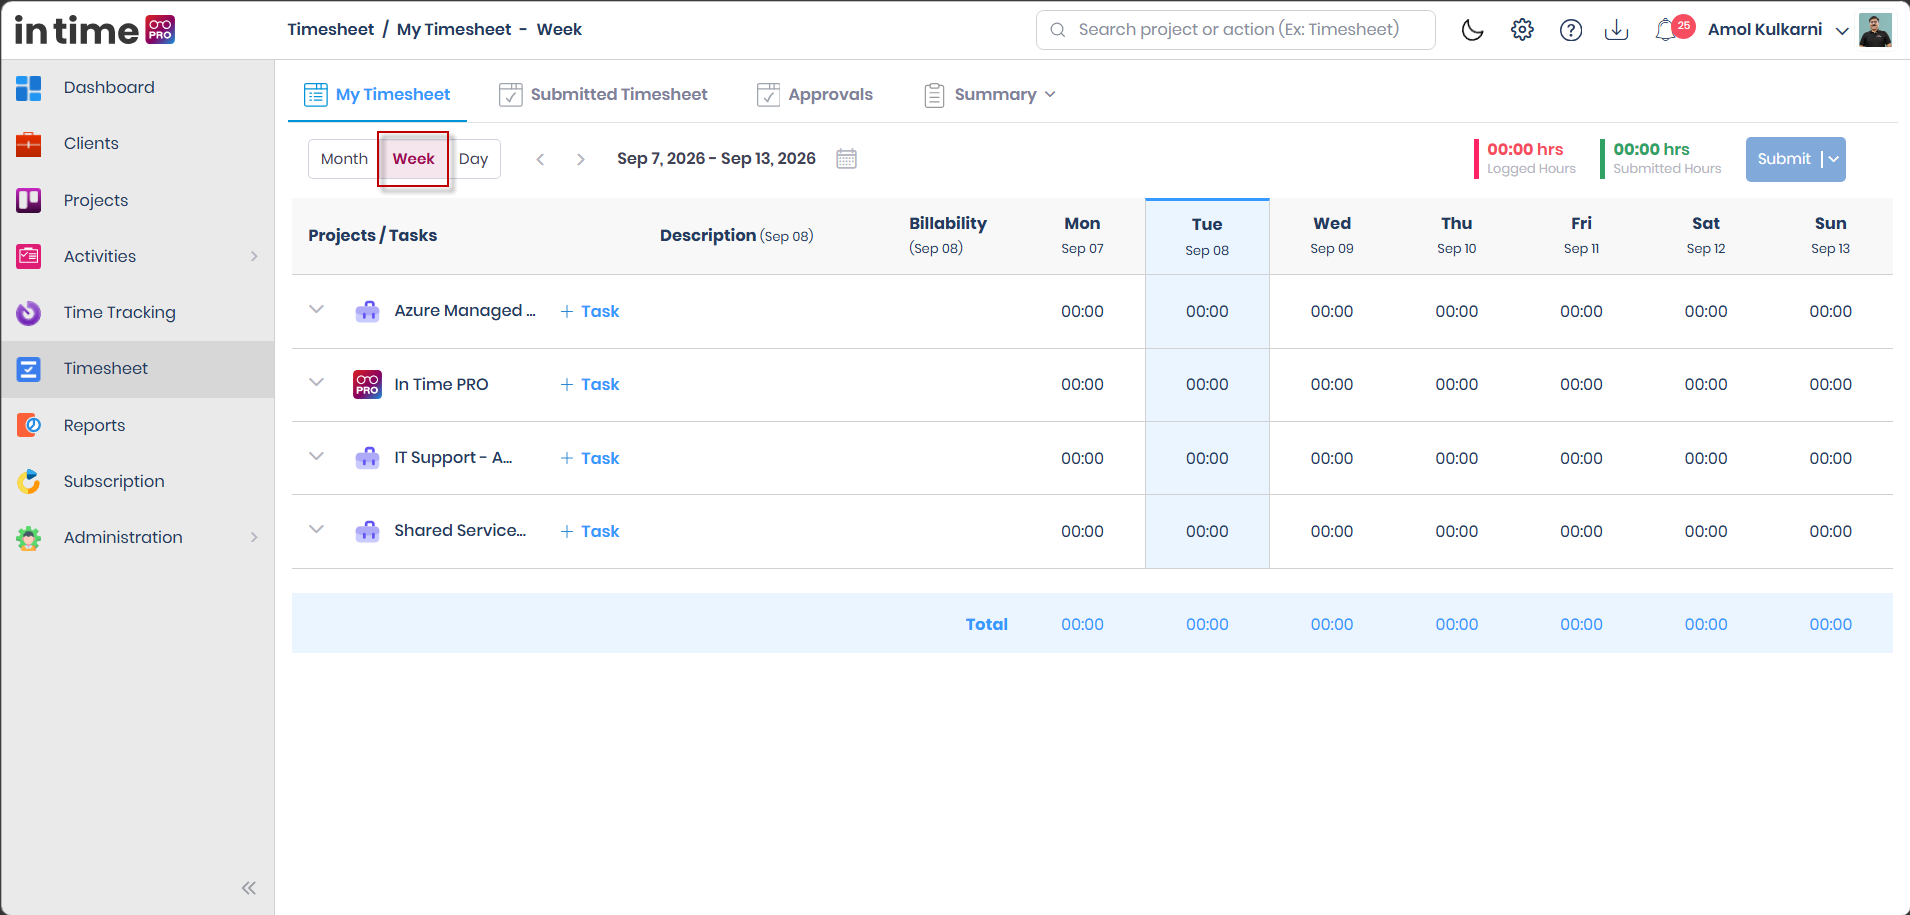1910x915 pixels.
Task: Open notifications bell icon
Action: tap(1666, 30)
